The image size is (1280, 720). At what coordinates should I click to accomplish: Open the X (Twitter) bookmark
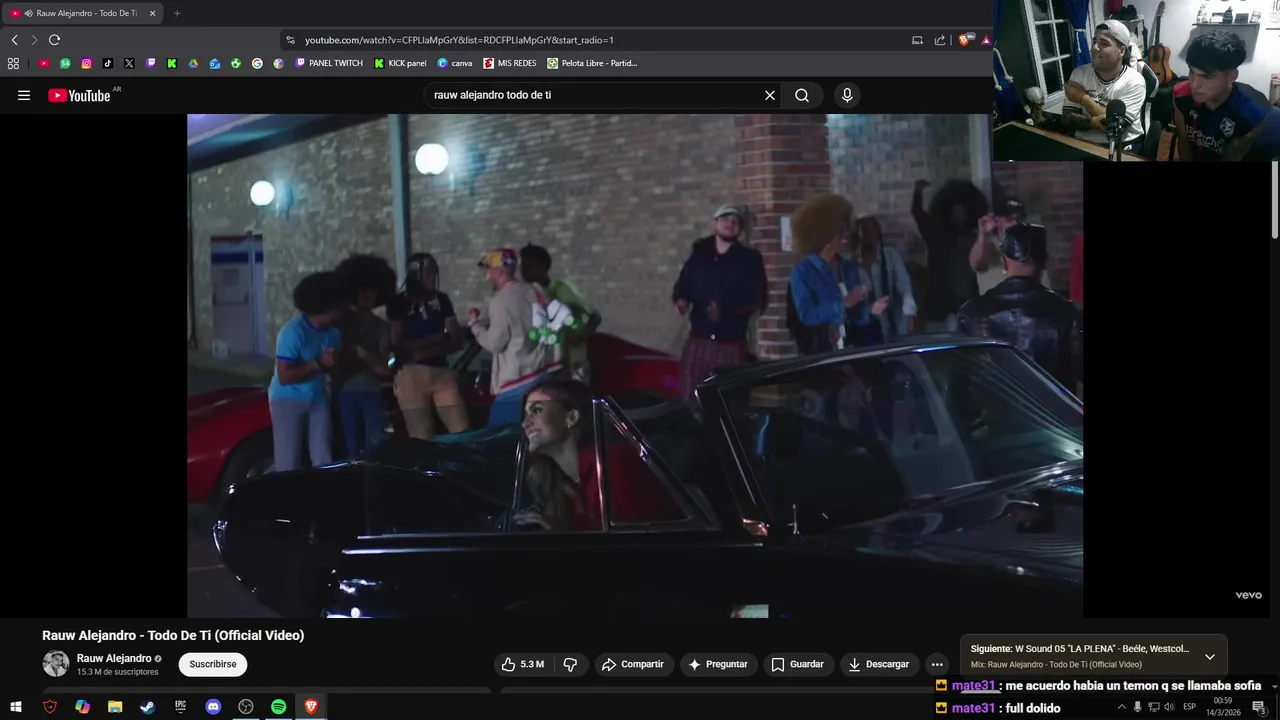click(x=129, y=63)
